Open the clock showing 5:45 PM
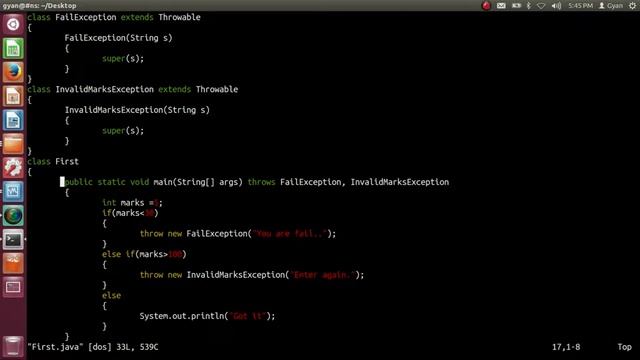This screenshot has width=640, height=360. click(x=580, y=6)
